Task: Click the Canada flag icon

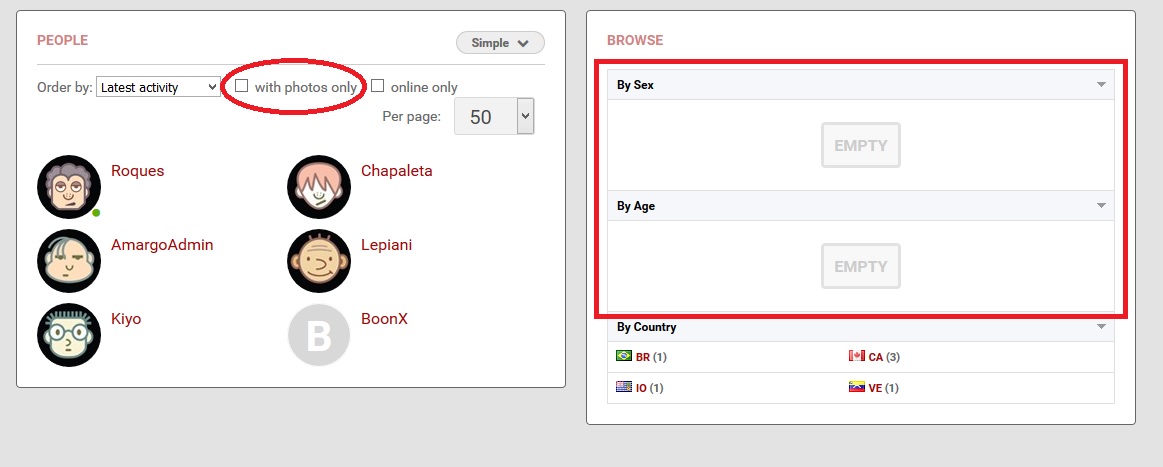Action: point(856,356)
